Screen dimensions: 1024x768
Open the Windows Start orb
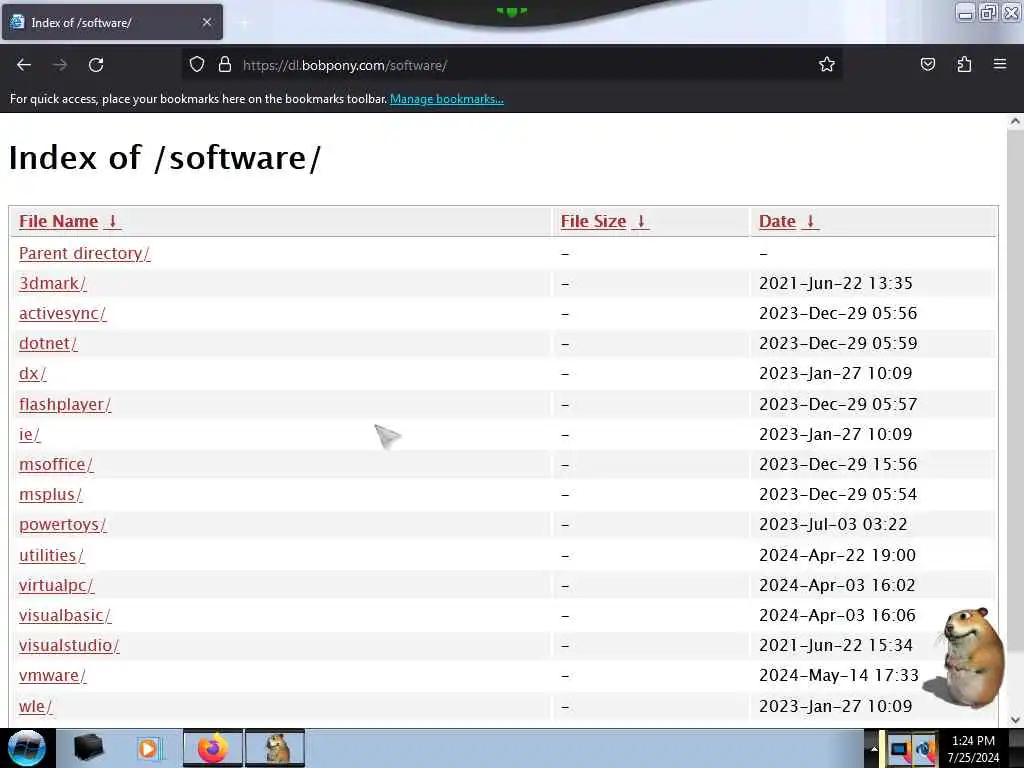[x=26, y=748]
